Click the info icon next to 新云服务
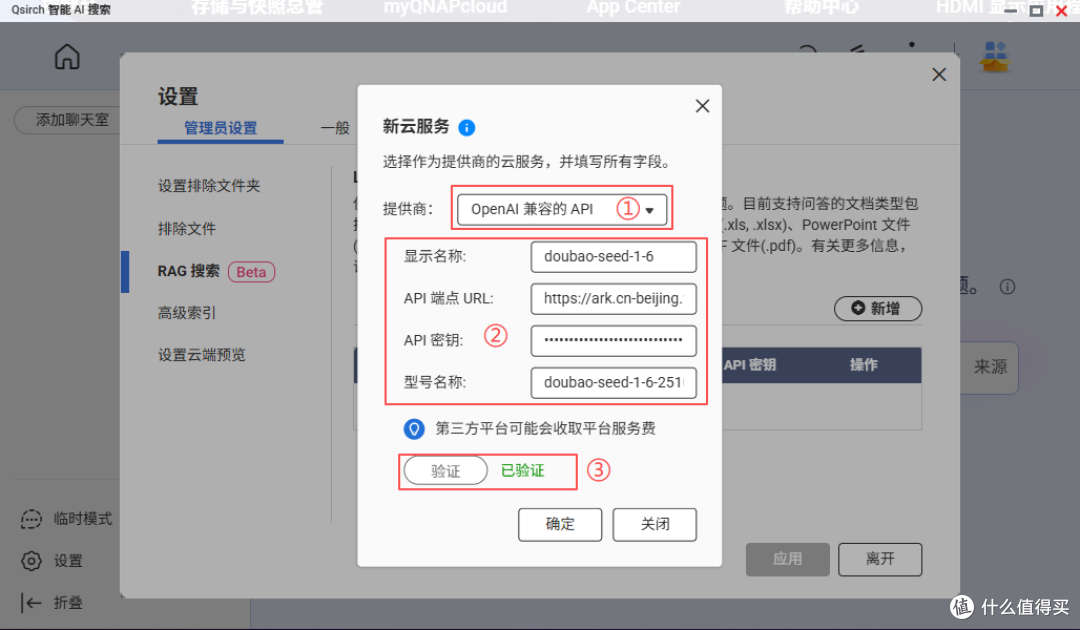The height and width of the screenshot is (630, 1080). [466, 127]
